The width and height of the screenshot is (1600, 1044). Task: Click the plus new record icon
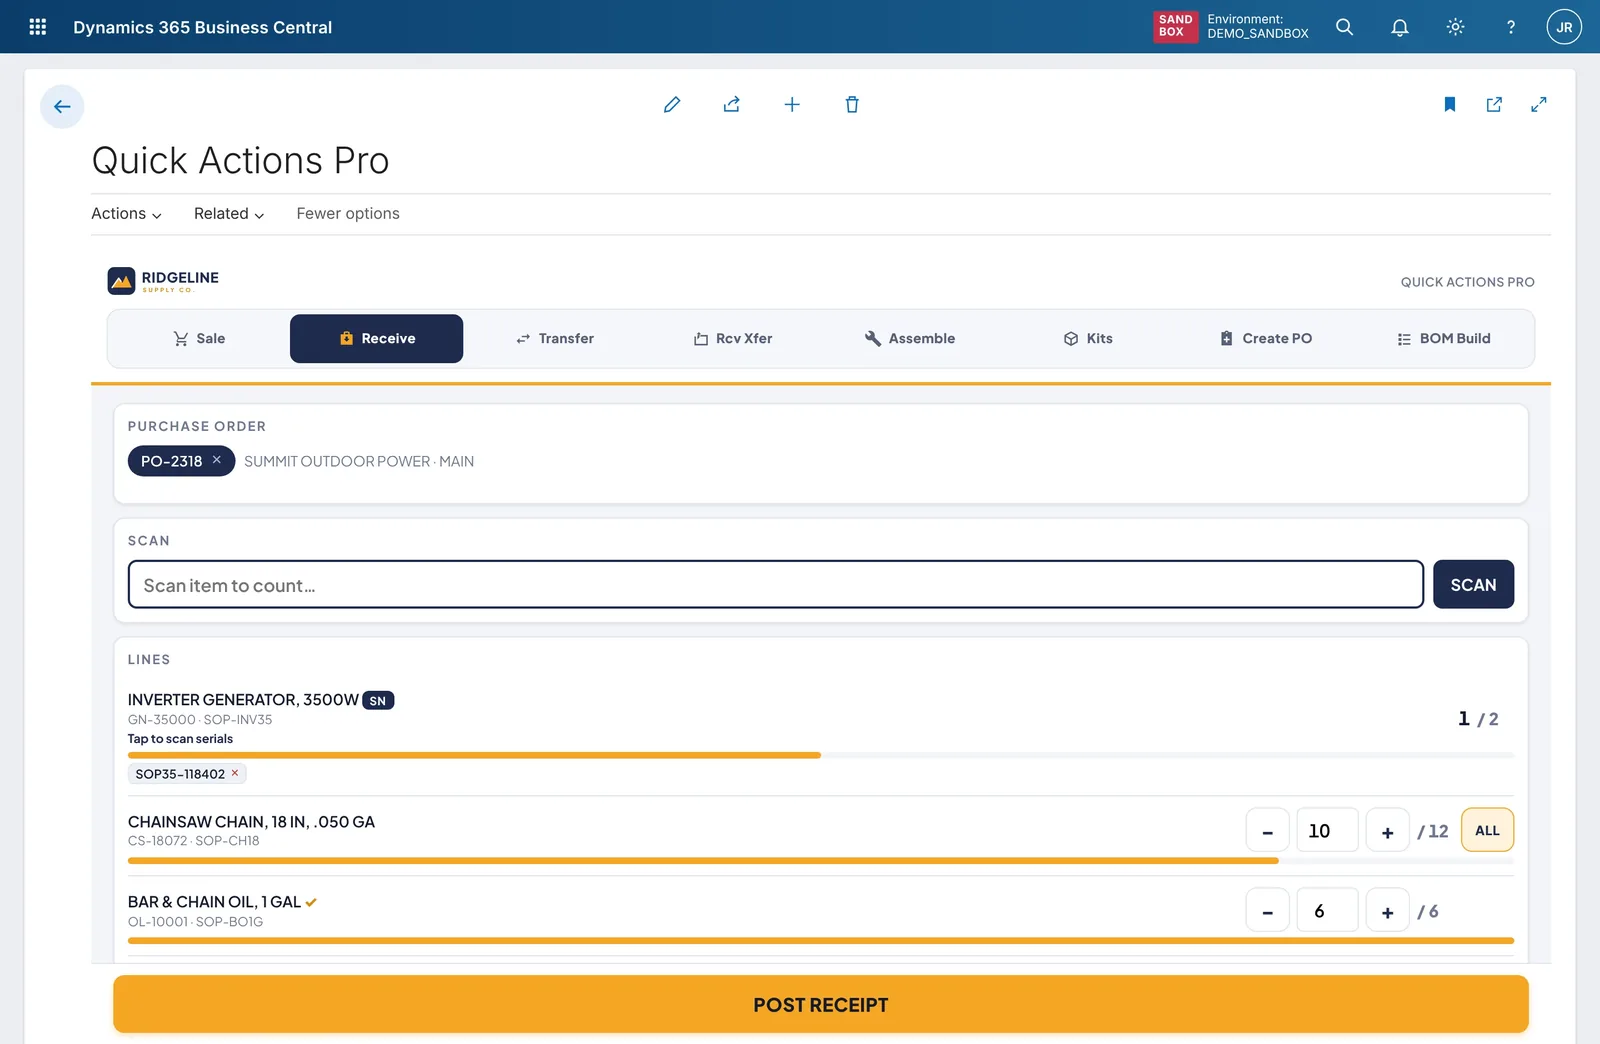coord(792,104)
